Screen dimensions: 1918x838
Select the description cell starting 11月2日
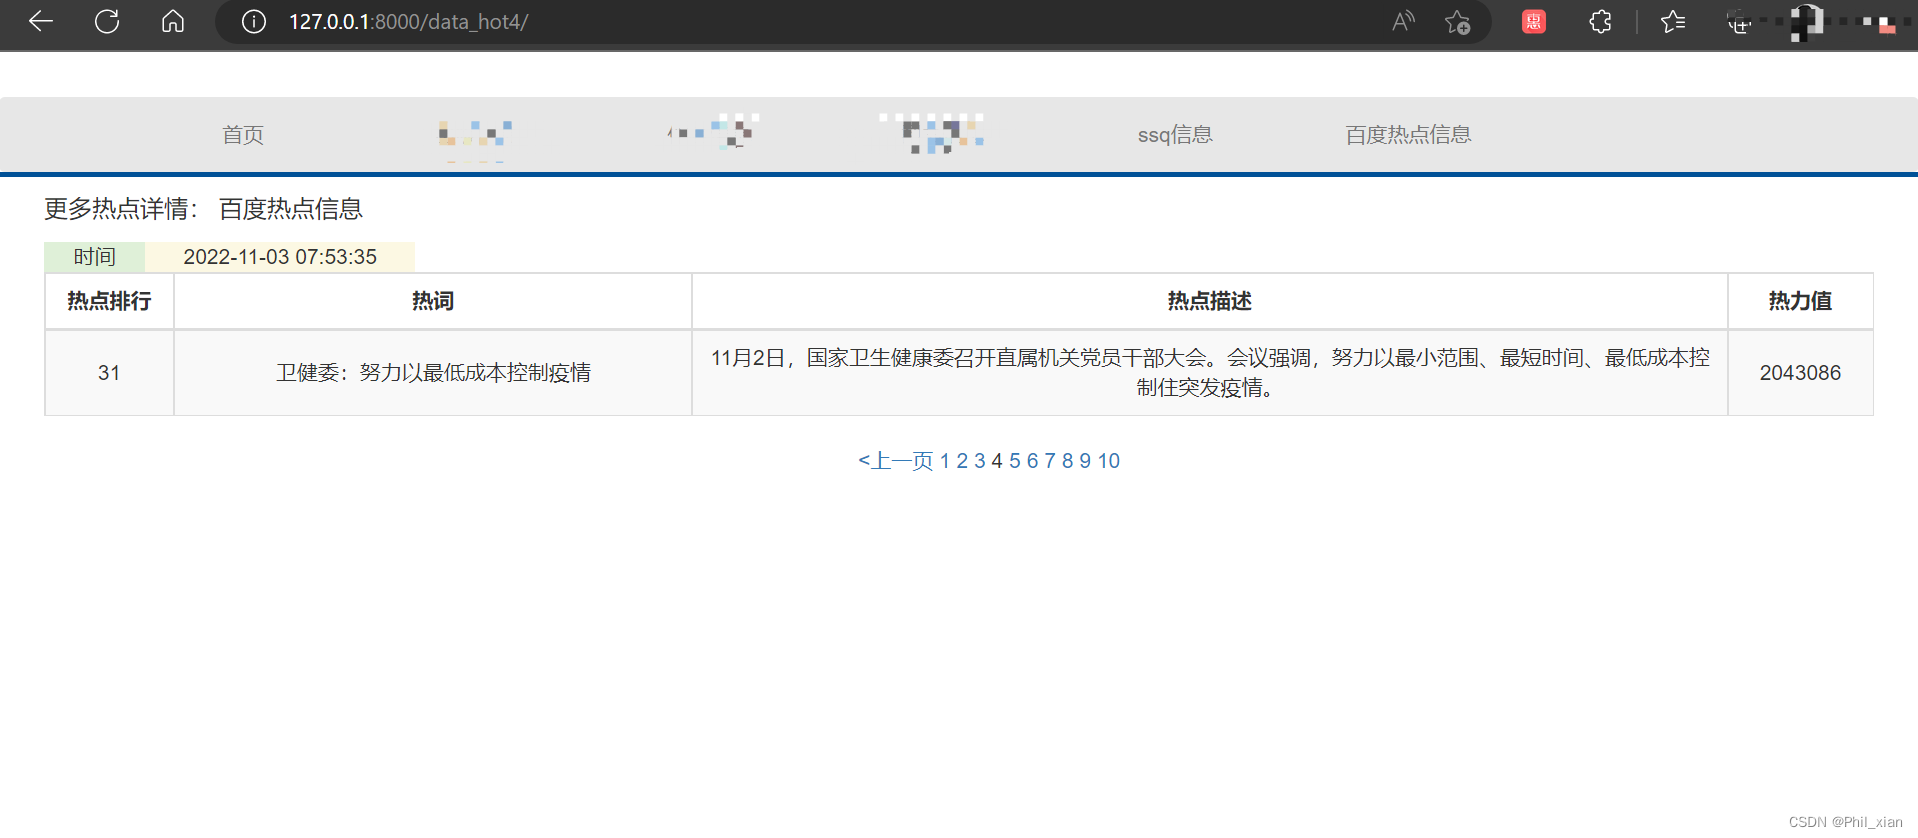(x=1210, y=373)
